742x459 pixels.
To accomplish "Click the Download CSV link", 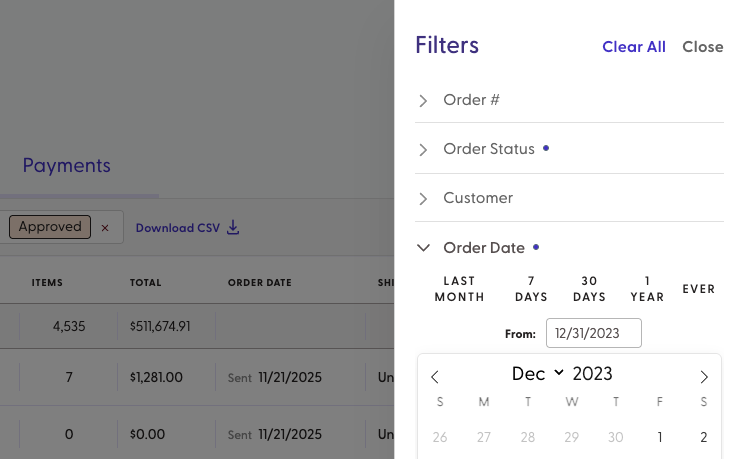I will pos(178,228).
